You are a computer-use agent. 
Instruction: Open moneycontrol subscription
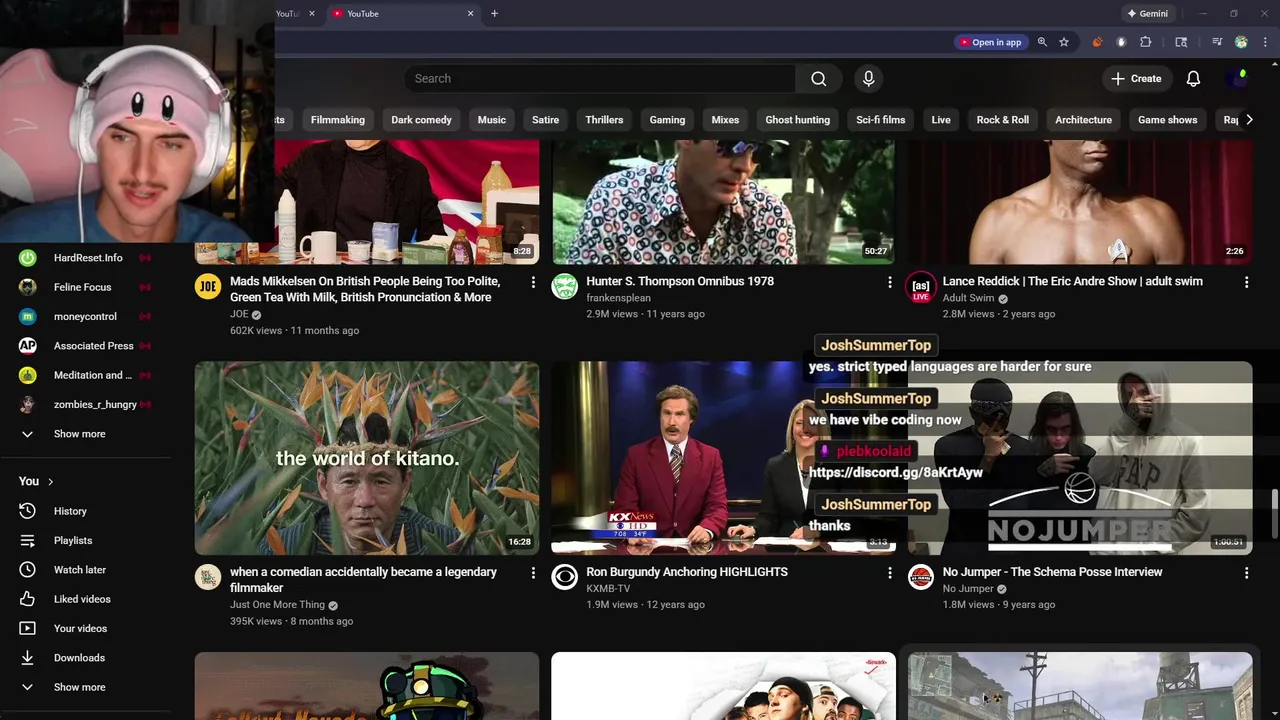85,316
